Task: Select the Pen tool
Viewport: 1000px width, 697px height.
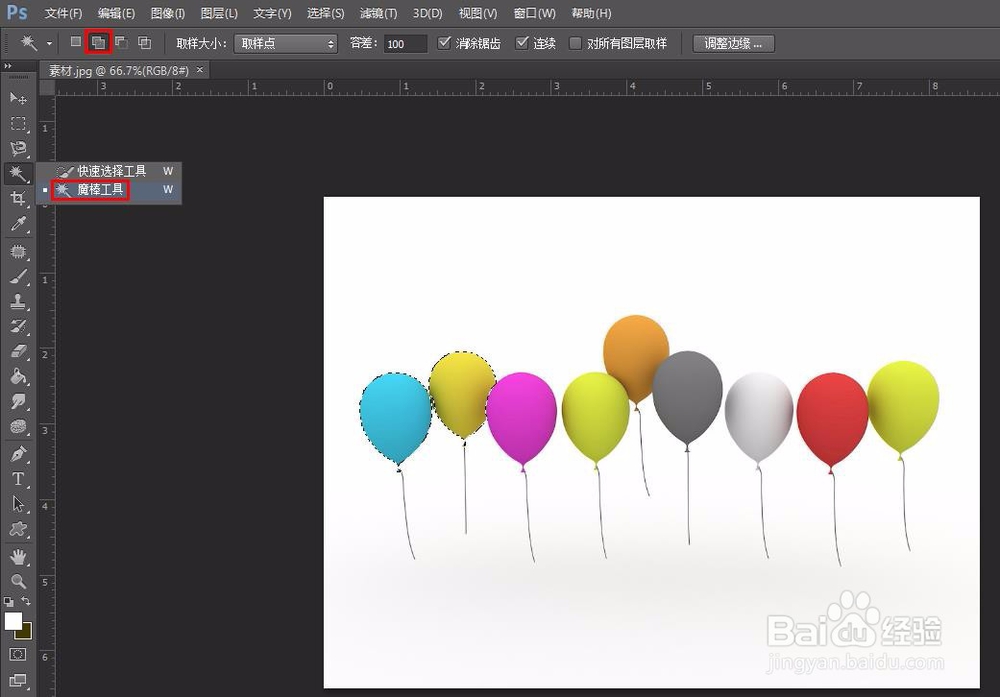Action: [x=18, y=454]
